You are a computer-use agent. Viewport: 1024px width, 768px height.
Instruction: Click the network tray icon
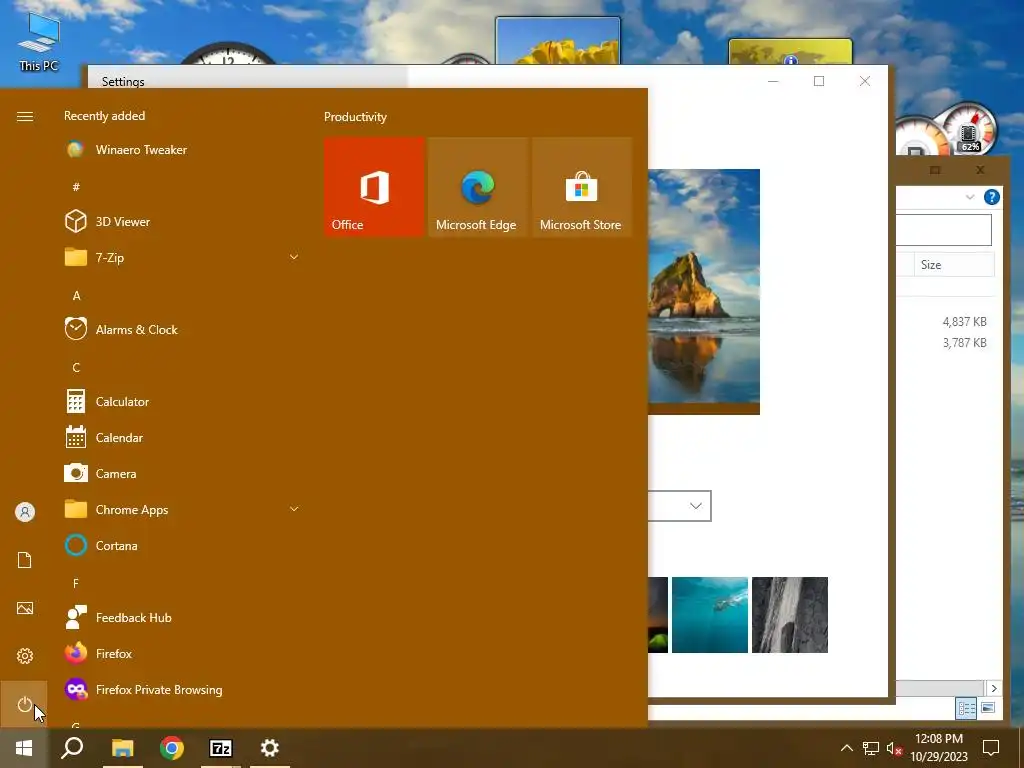(871, 748)
